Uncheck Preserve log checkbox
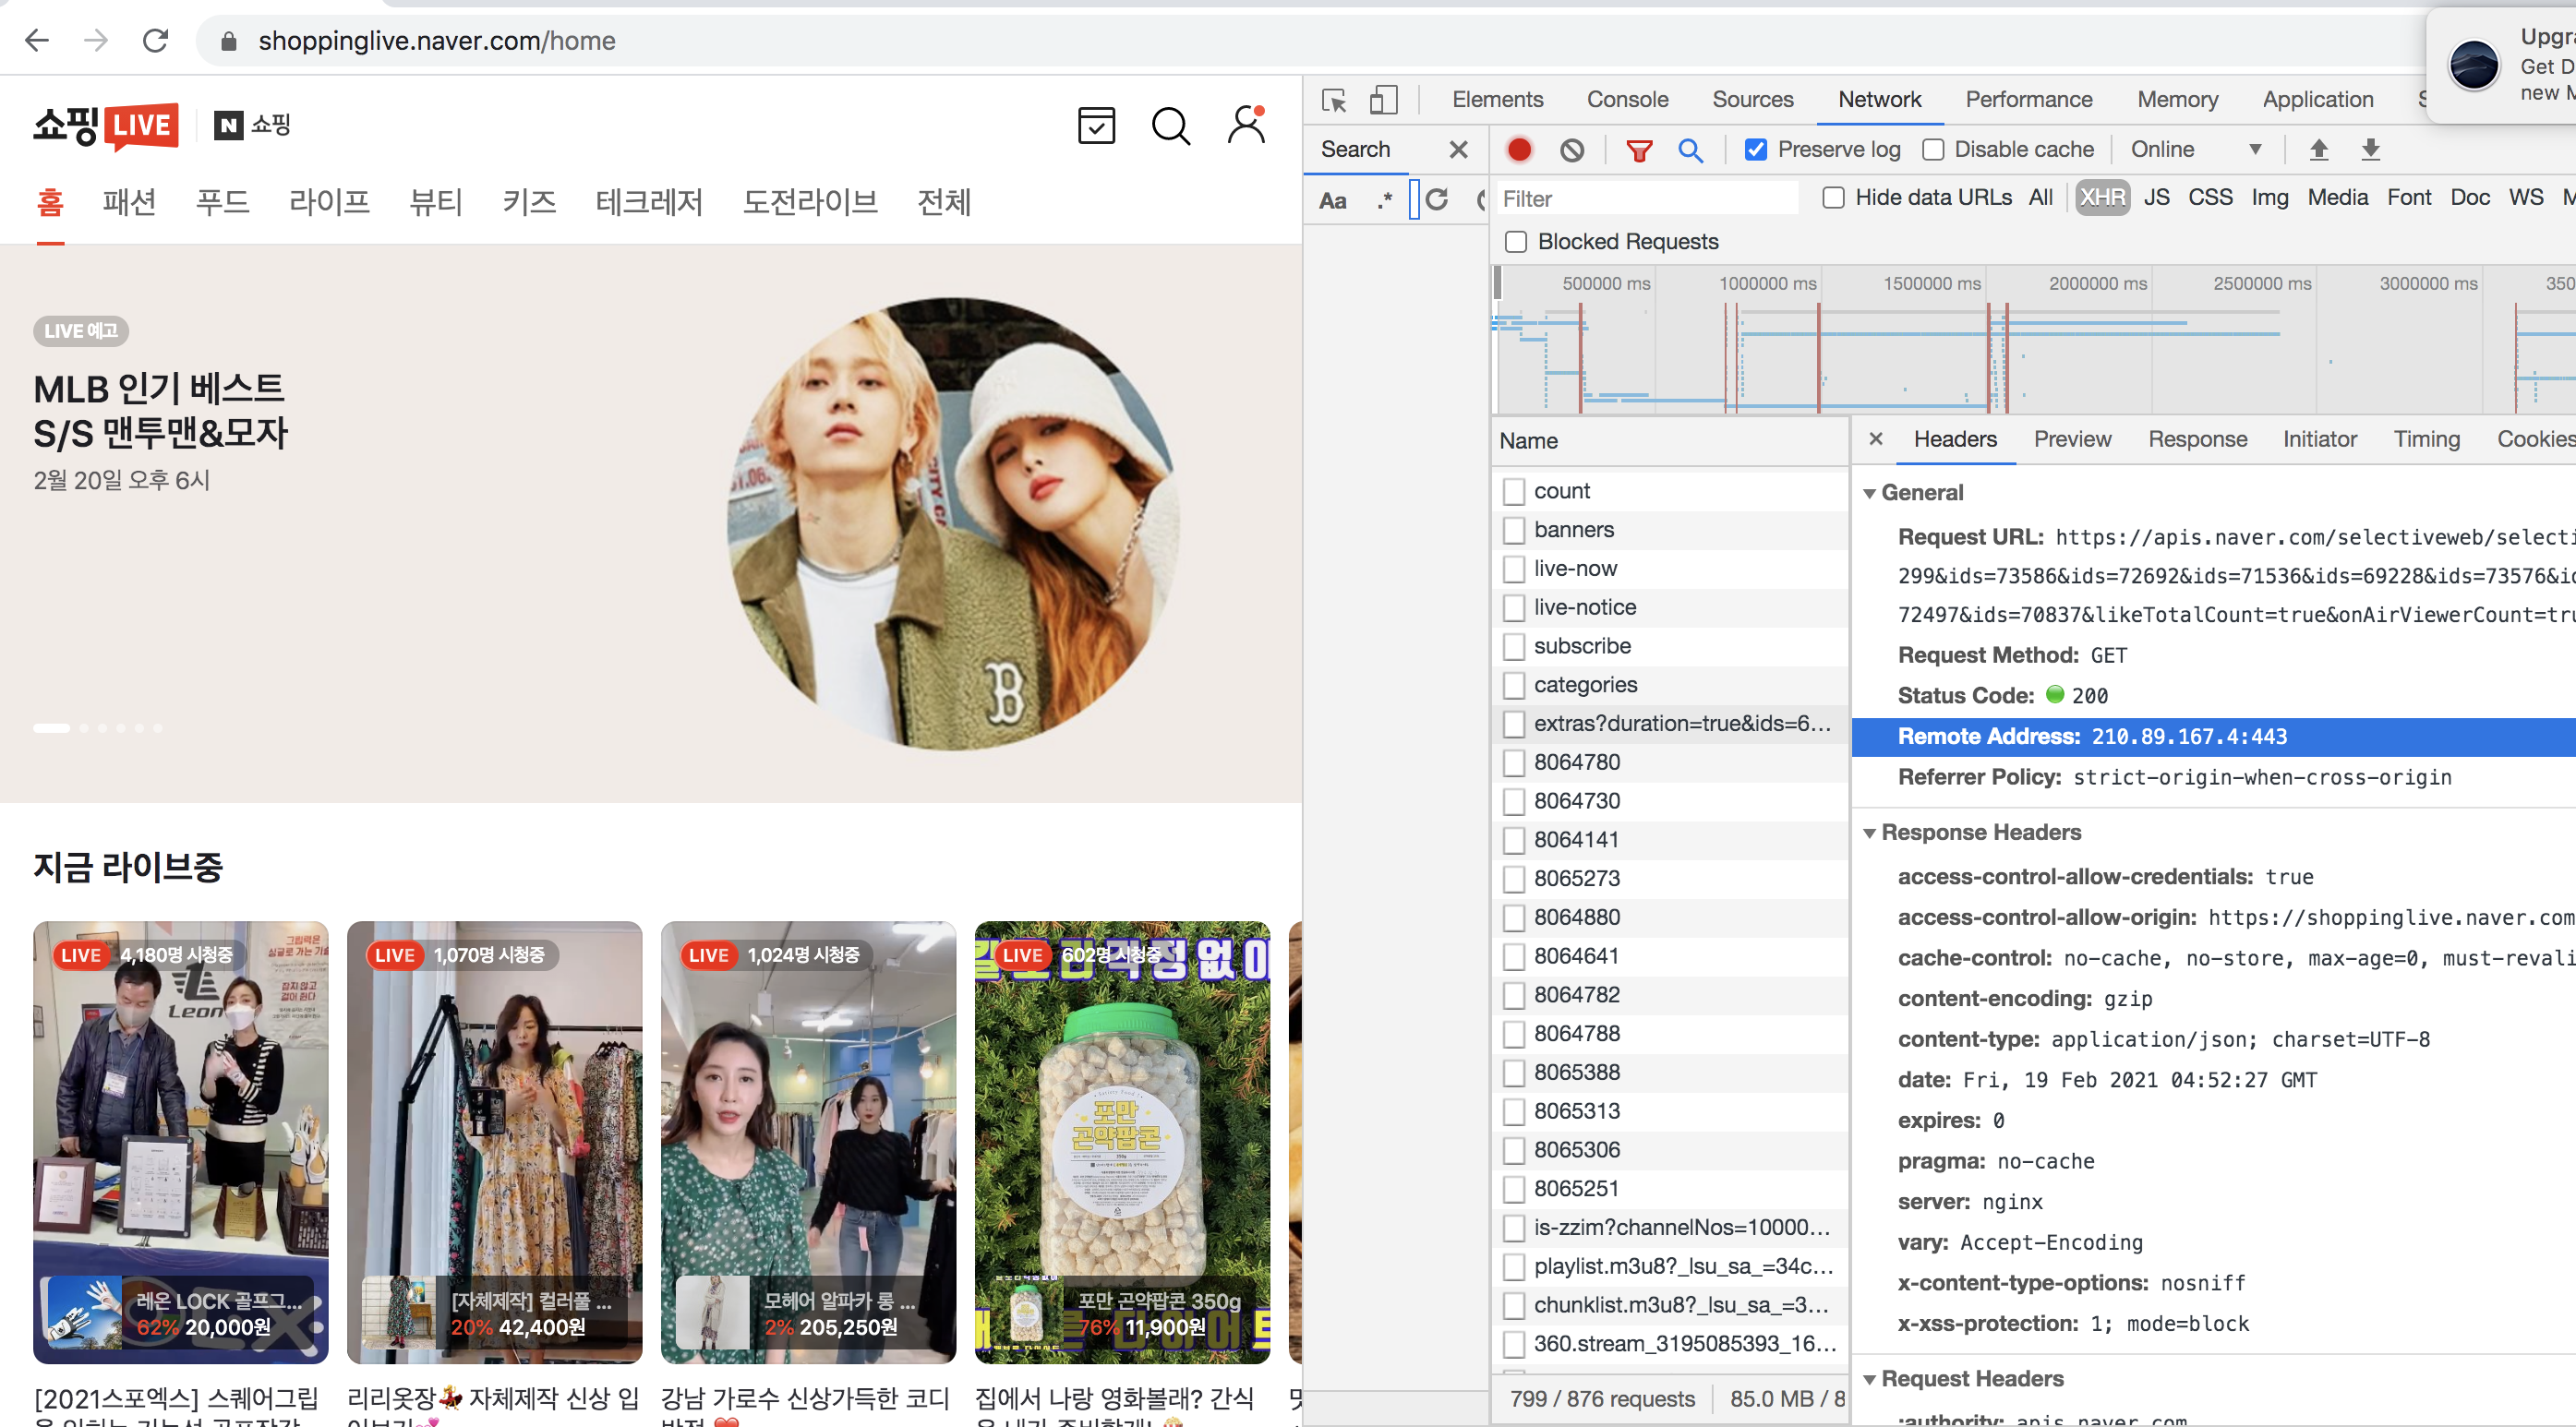Viewport: 2576px width, 1427px height. click(1755, 150)
